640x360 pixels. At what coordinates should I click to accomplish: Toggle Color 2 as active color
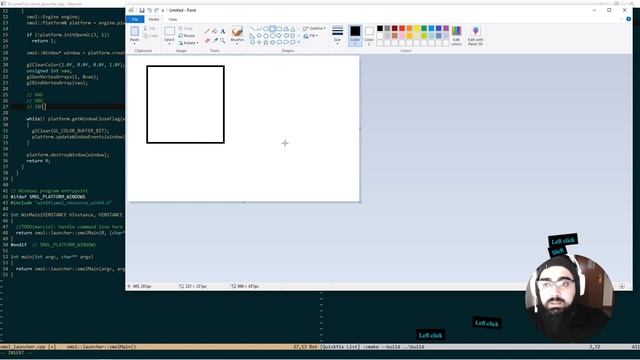click(369, 36)
